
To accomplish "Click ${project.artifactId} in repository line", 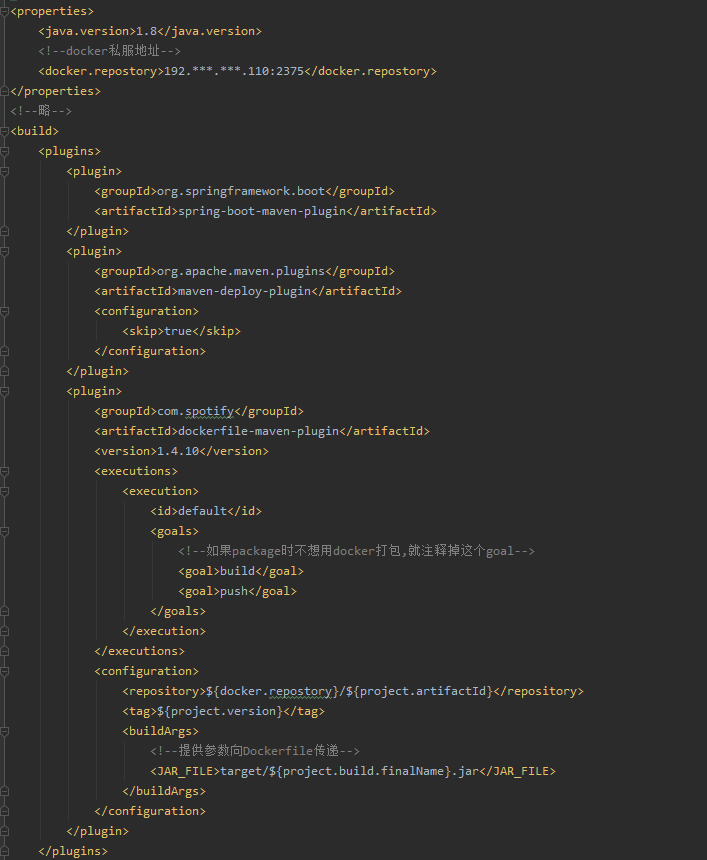I will point(420,691).
